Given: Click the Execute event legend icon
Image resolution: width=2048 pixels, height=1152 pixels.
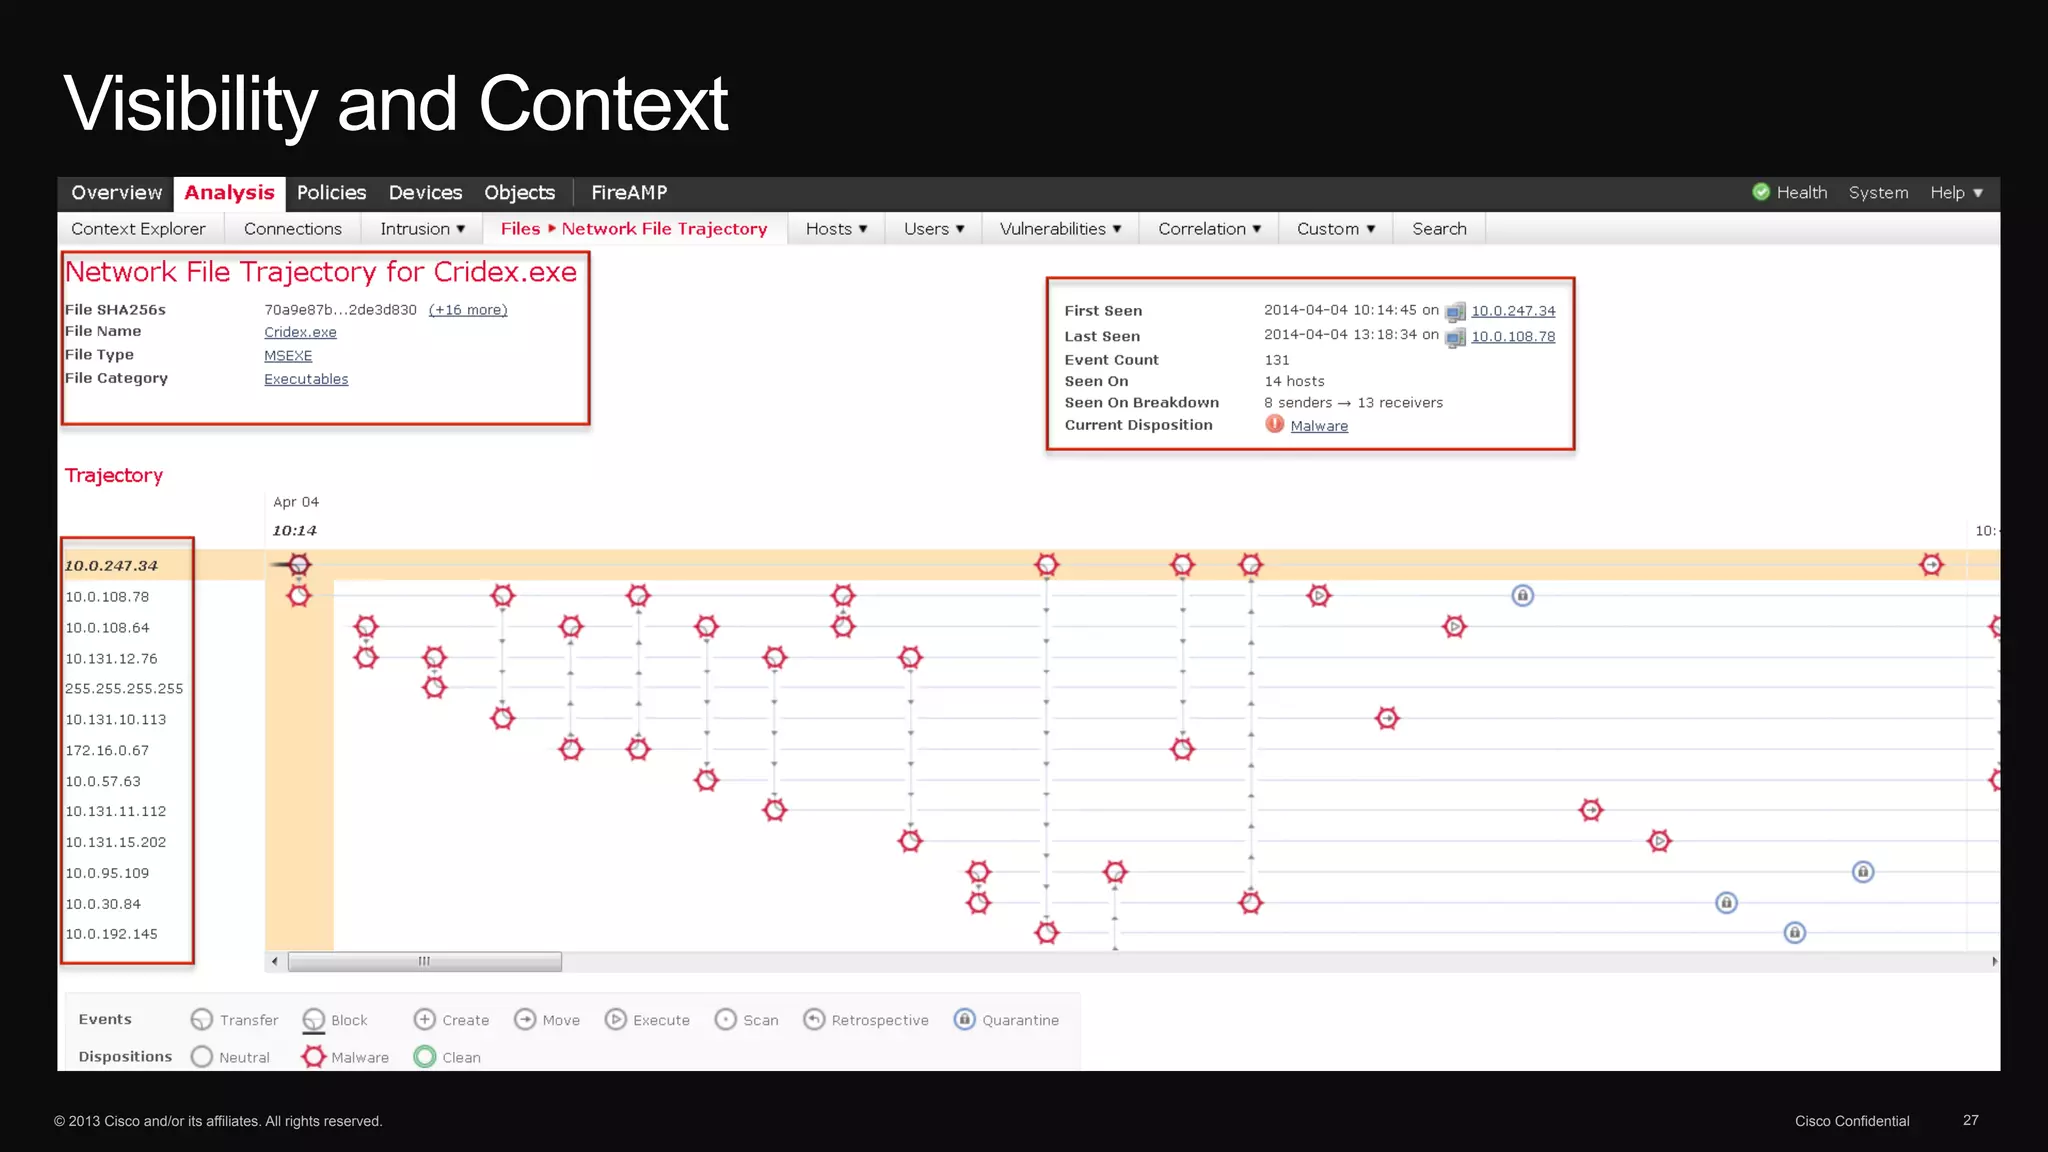Looking at the screenshot, I should [x=615, y=1019].
